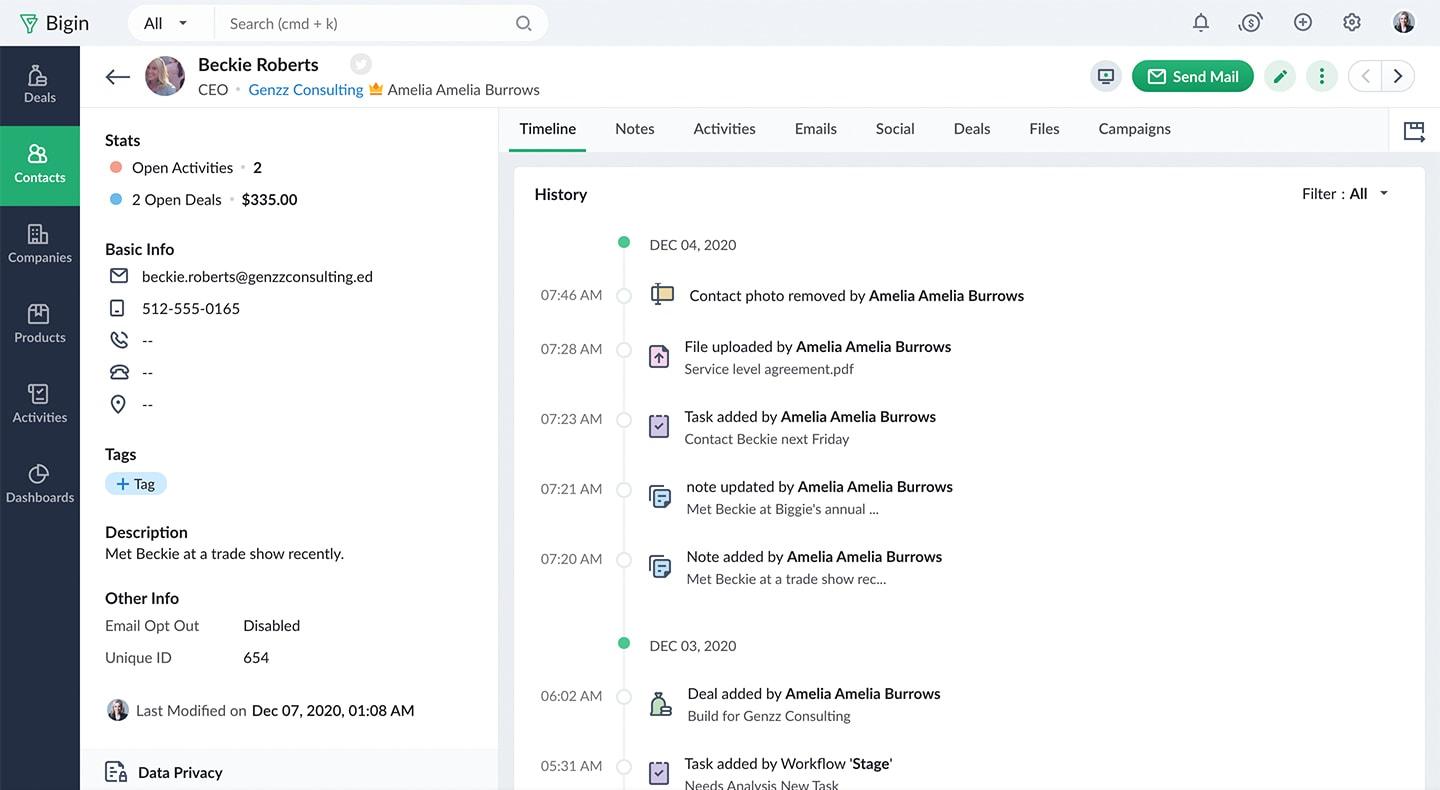Click 'Contact photo removed by' history entry
The image size is (1440, 790).
click(857, 296)
